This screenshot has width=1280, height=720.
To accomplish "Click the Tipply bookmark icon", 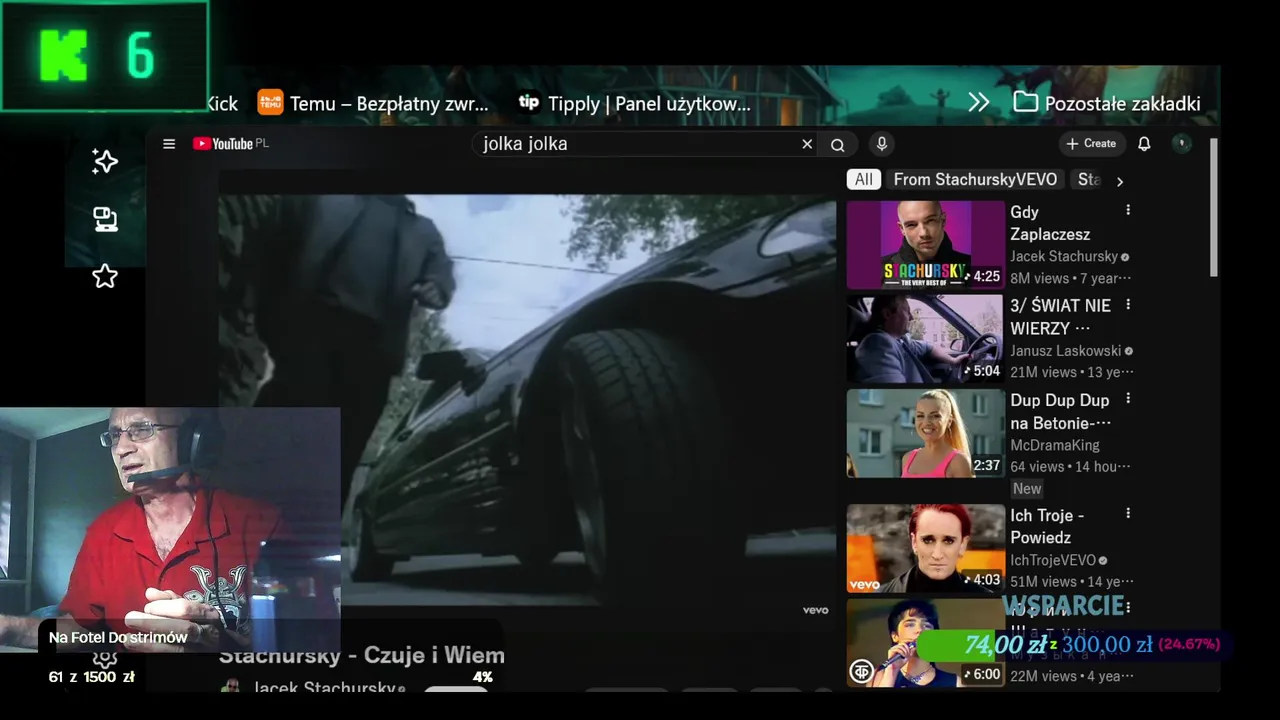I will (529, 103).
